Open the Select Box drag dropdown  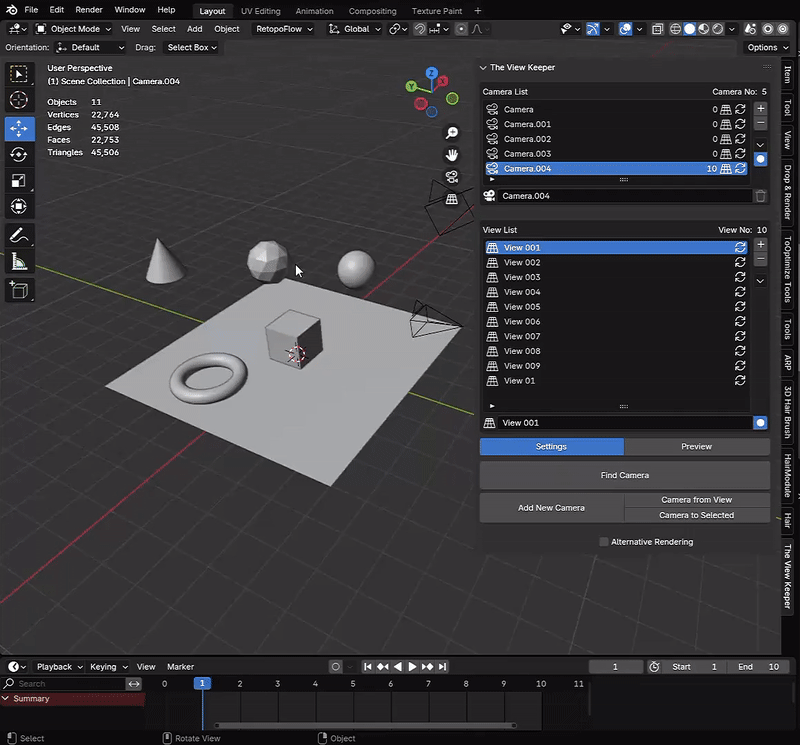pos(191,47)
